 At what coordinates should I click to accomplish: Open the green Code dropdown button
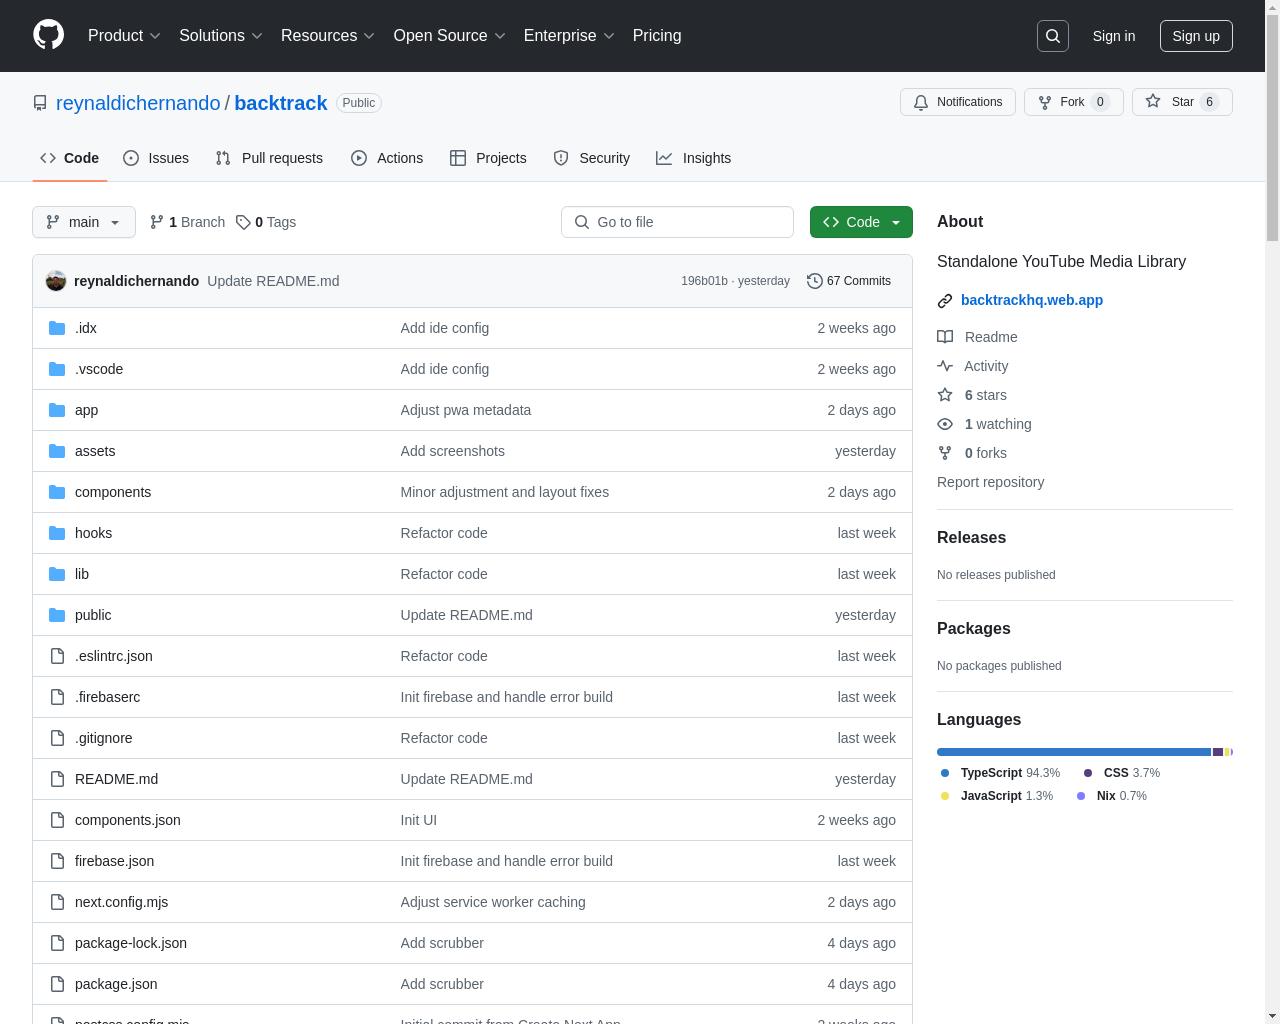point(861,222)
